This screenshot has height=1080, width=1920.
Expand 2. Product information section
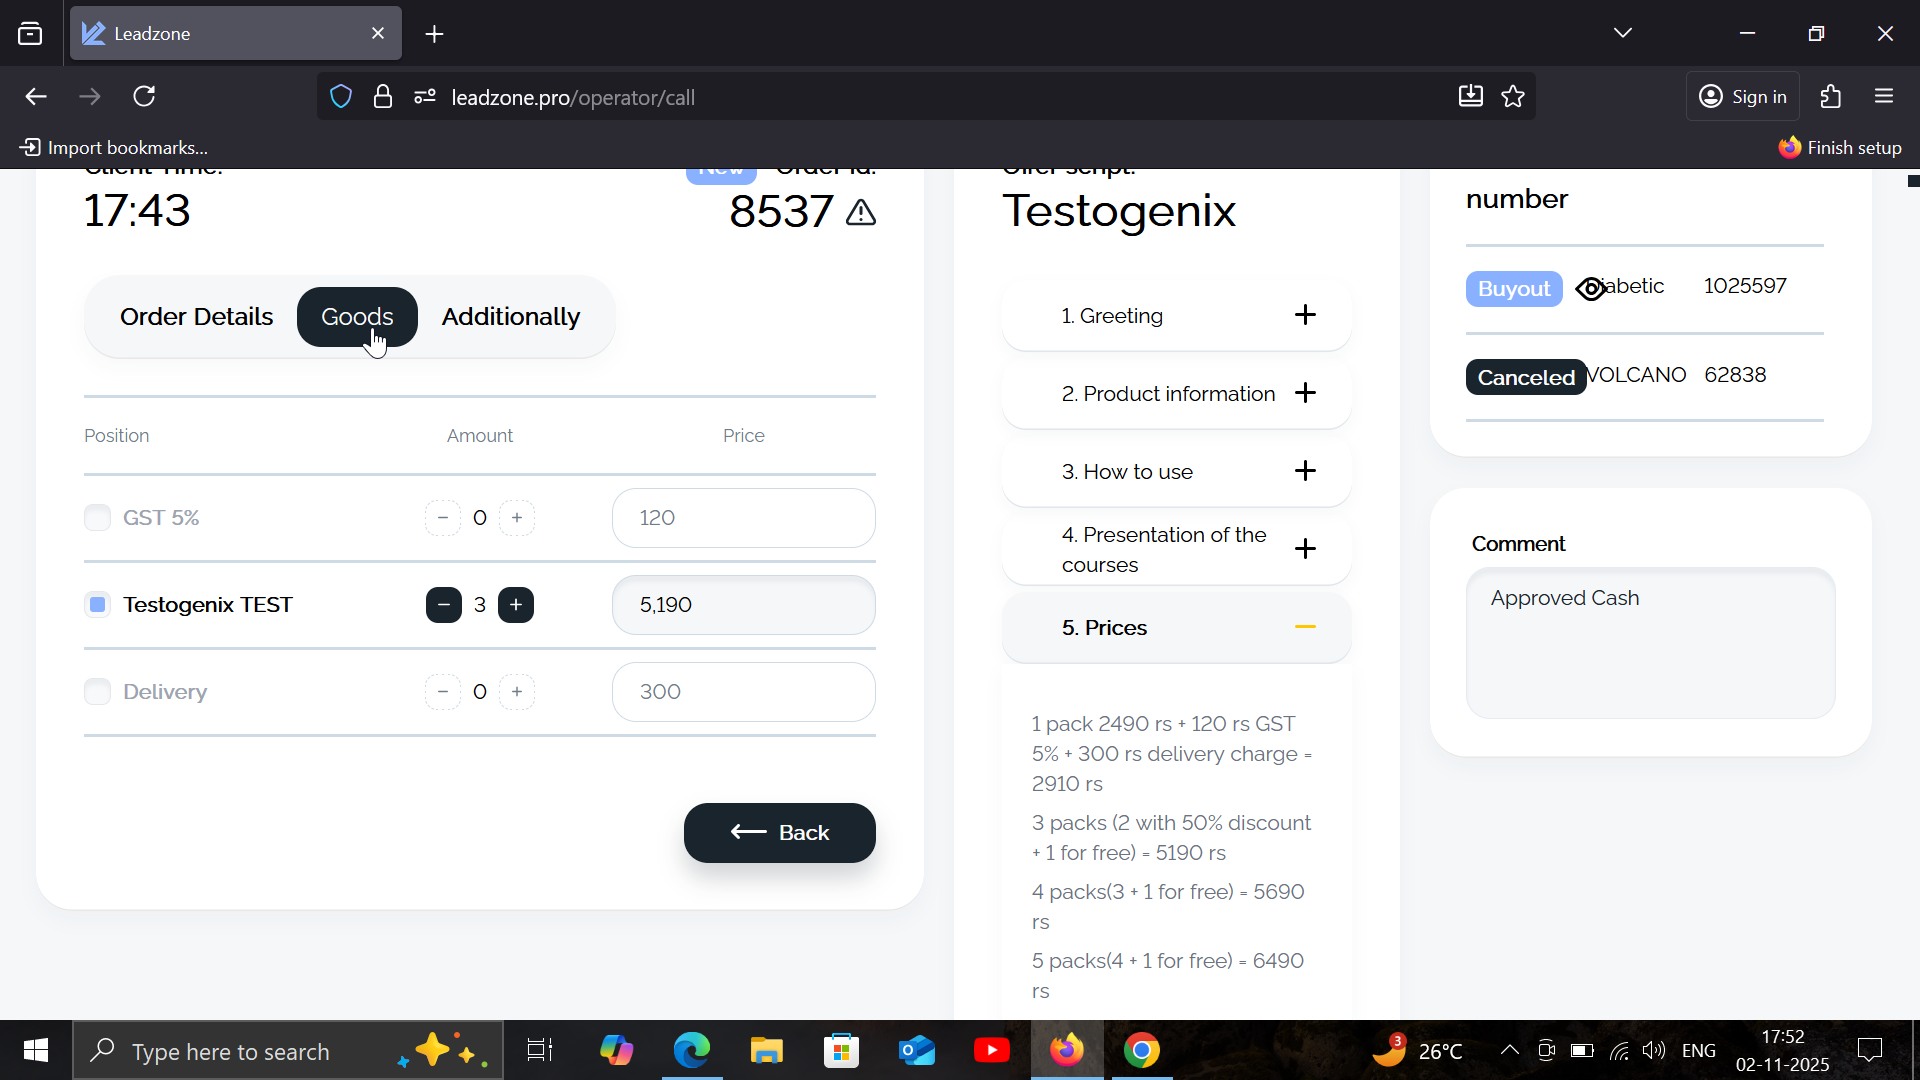coord(1305,393)
